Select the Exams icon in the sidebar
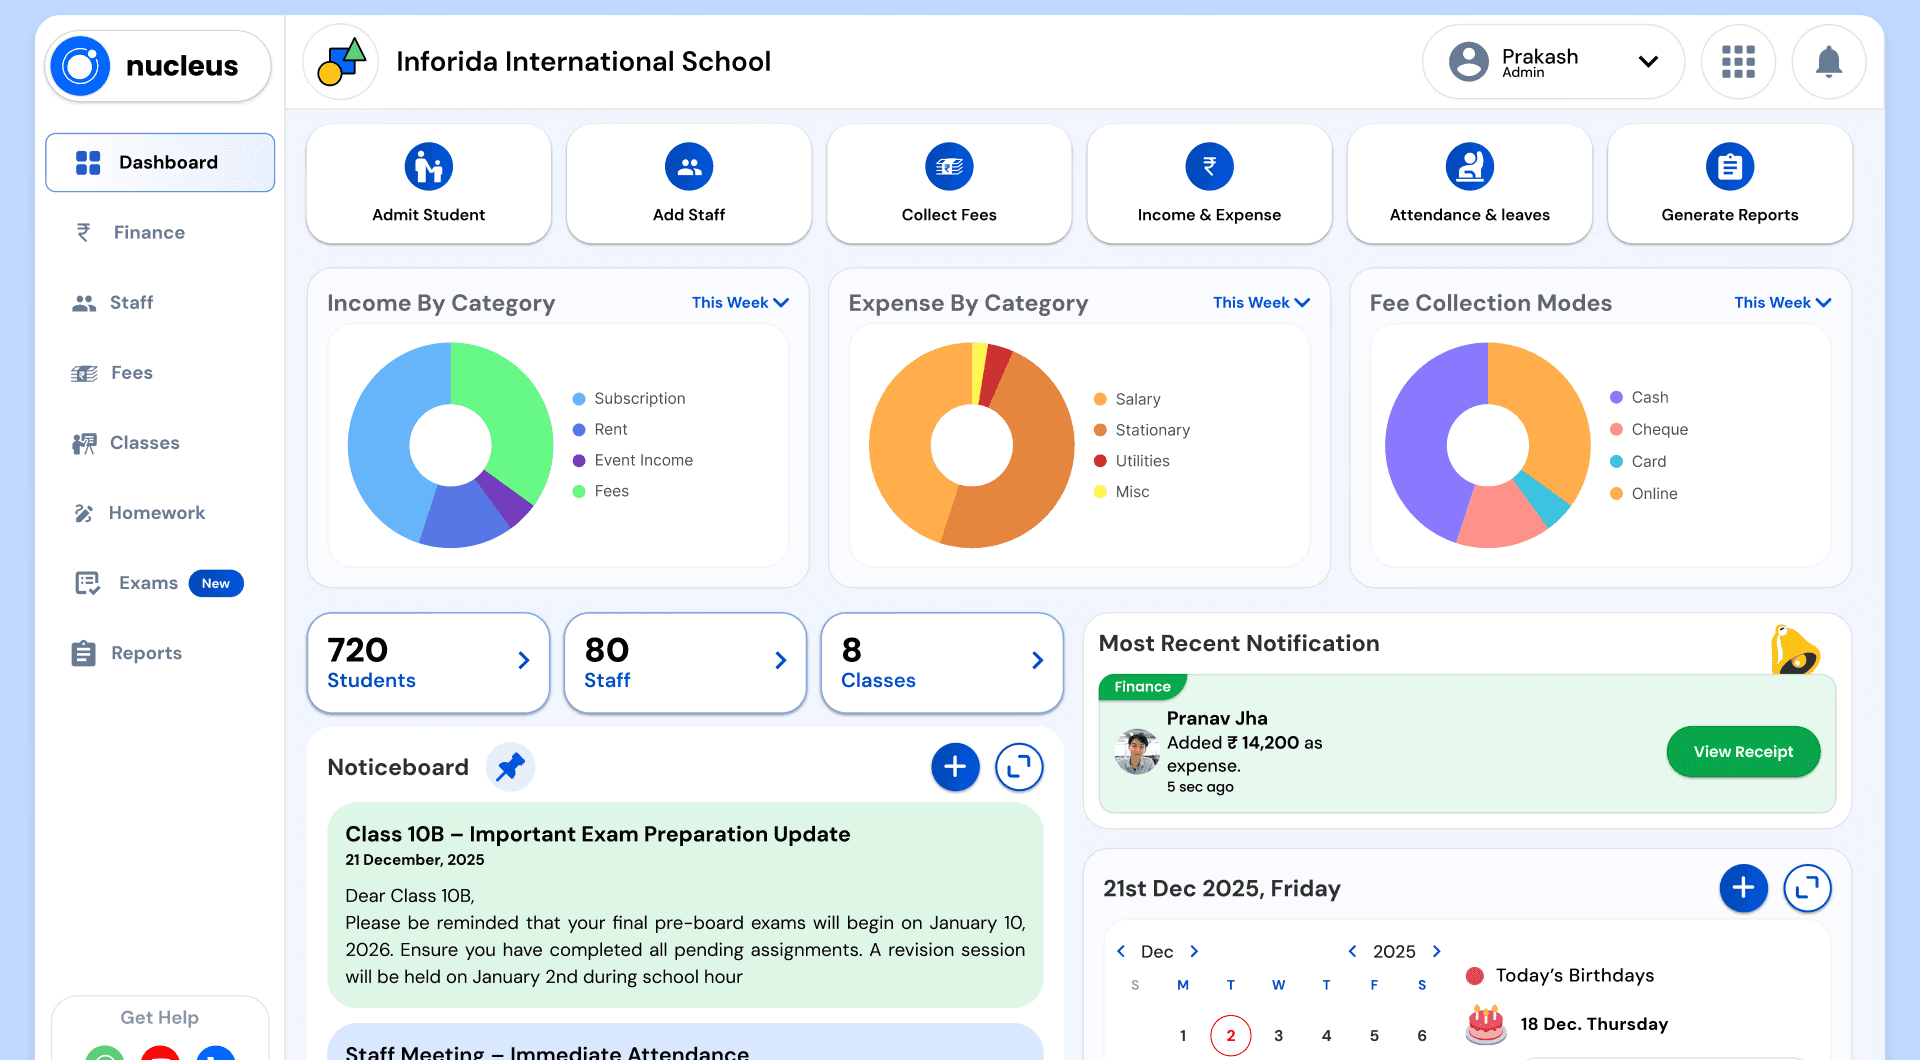 pyautogui.click(x=87, y=583)
